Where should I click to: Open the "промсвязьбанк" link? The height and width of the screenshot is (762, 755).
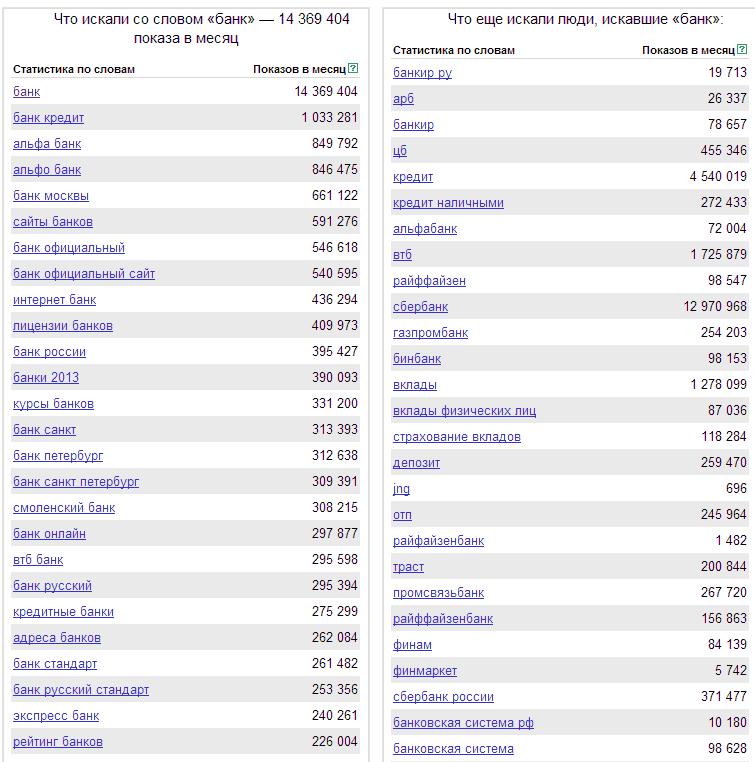coord(438,593)
